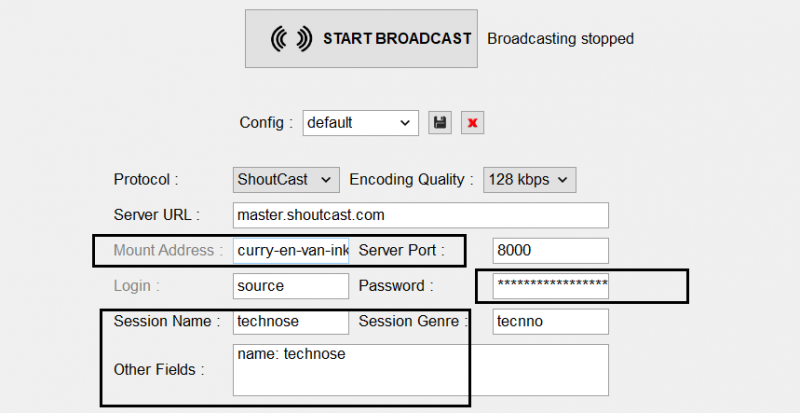800x413 pixels.
Task: Click the Broadcasting stopped status text
Action: coord(560,39)
